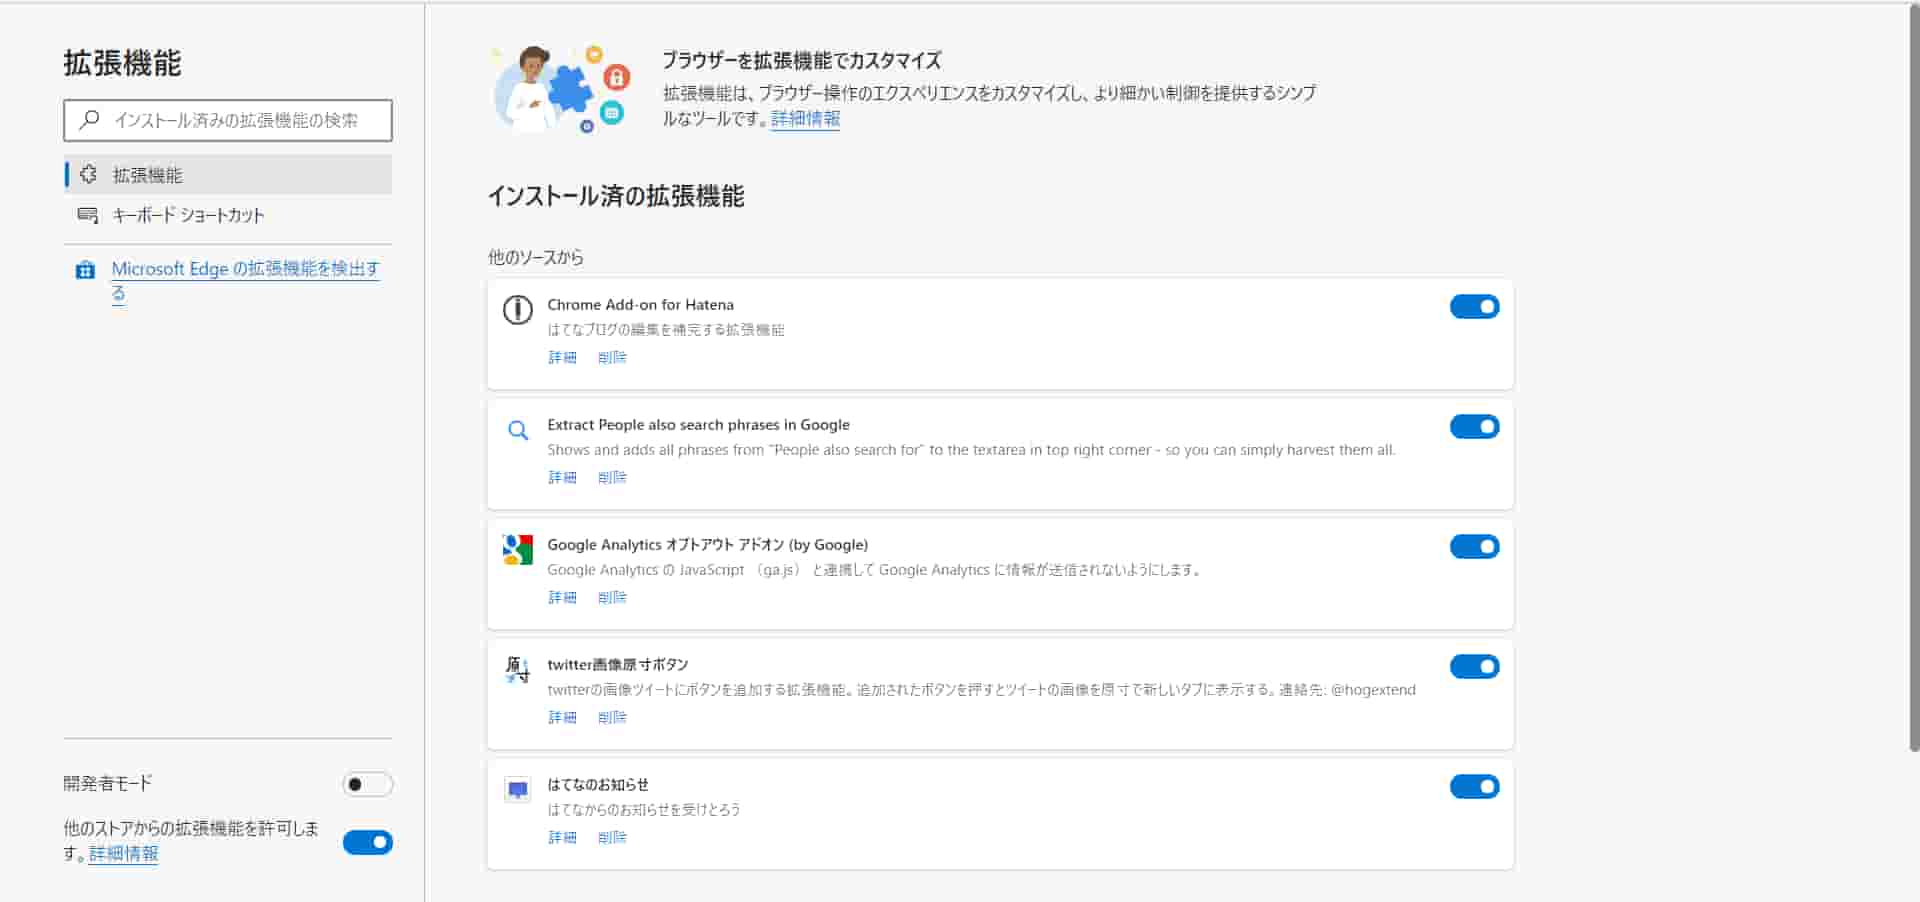Click the Chrome Add-on for Hatena title
The width and height of the screenshot is (1920, 902).
point(640,304)
